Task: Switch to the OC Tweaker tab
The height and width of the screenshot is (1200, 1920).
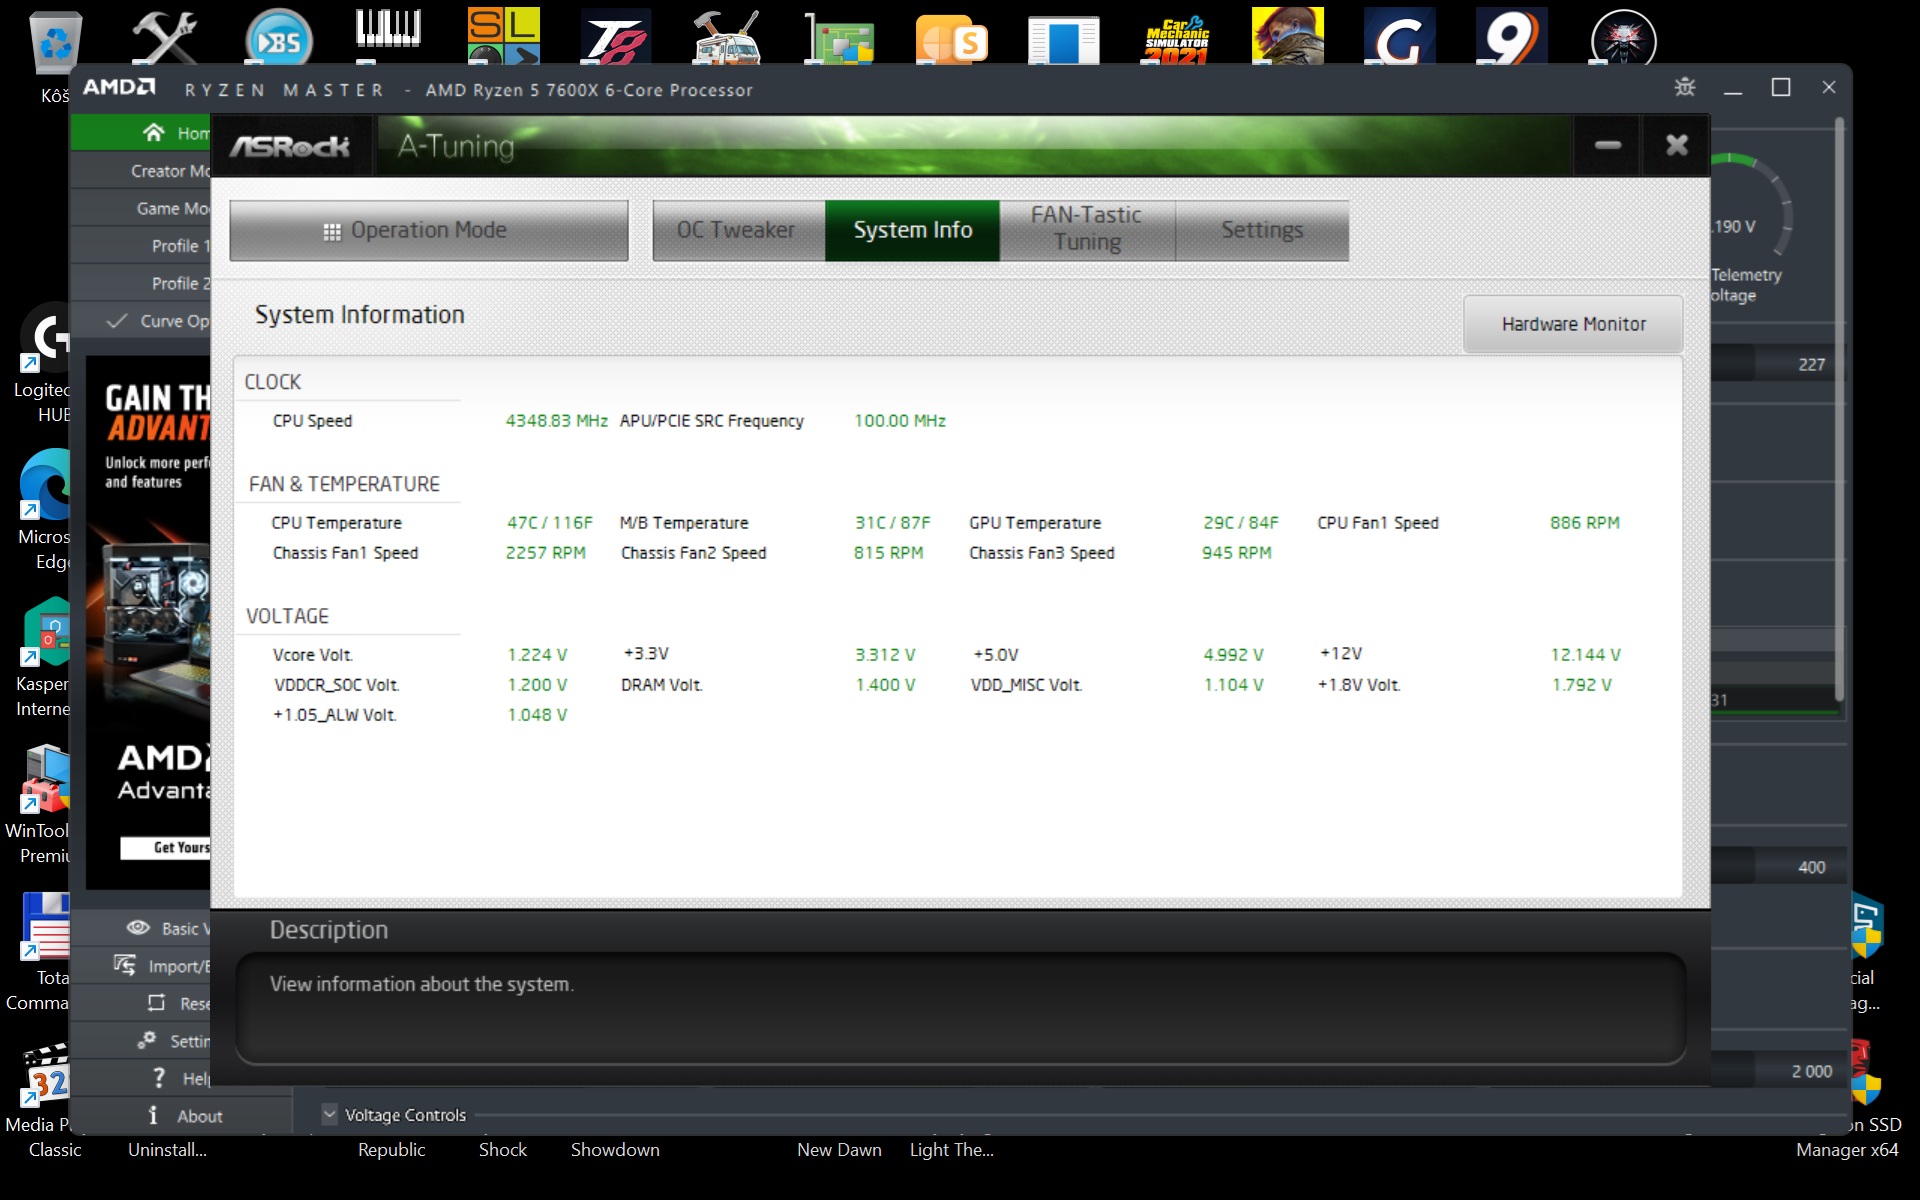Action: [x=736, y=230]
